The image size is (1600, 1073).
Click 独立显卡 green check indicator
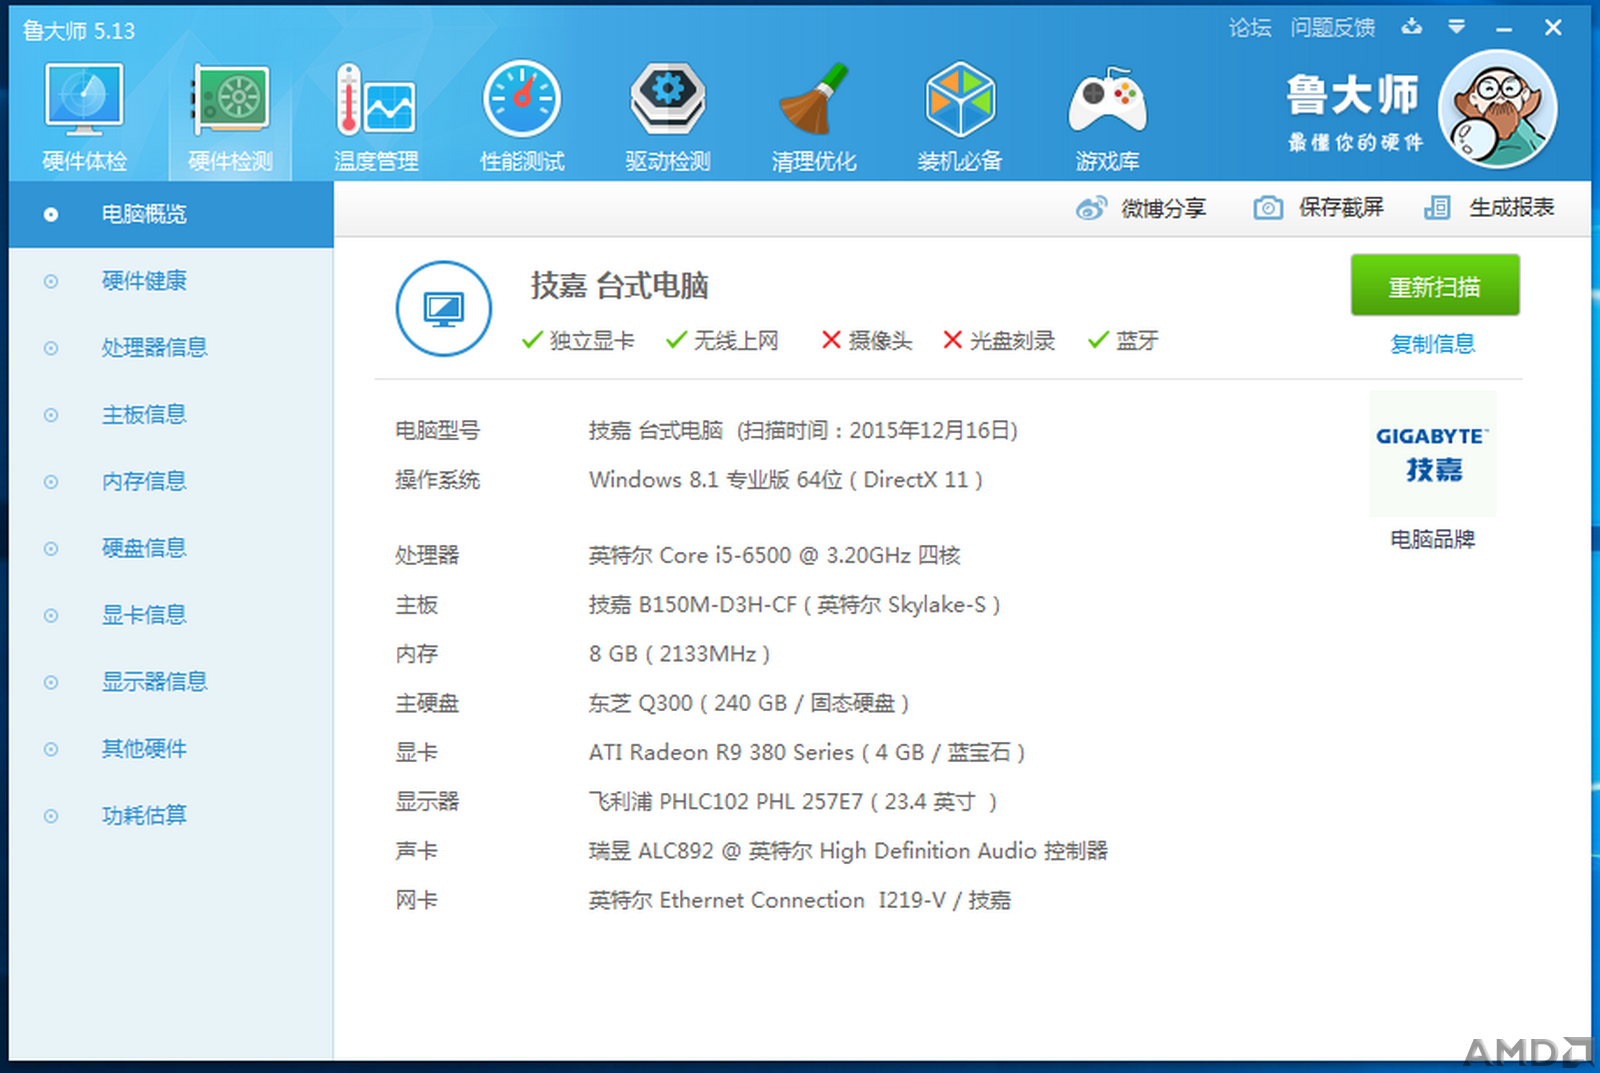pyautogui.click(x=578, y=341)
